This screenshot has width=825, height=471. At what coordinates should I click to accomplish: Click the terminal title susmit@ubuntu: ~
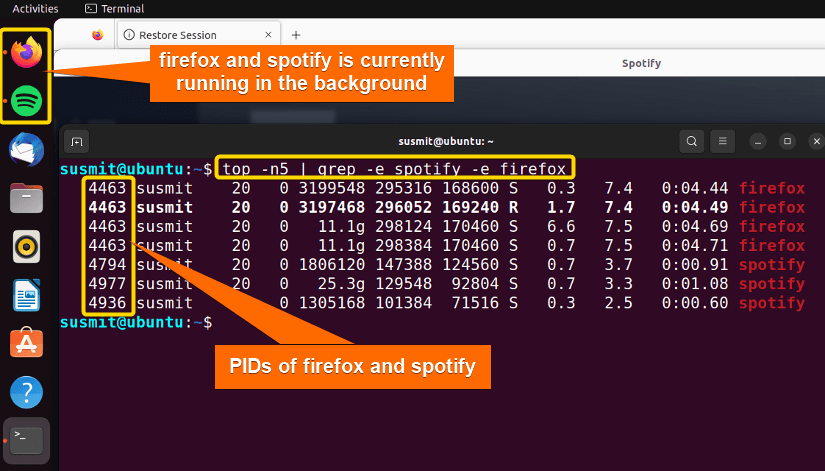pyautogui.click(x=446, y=141)
